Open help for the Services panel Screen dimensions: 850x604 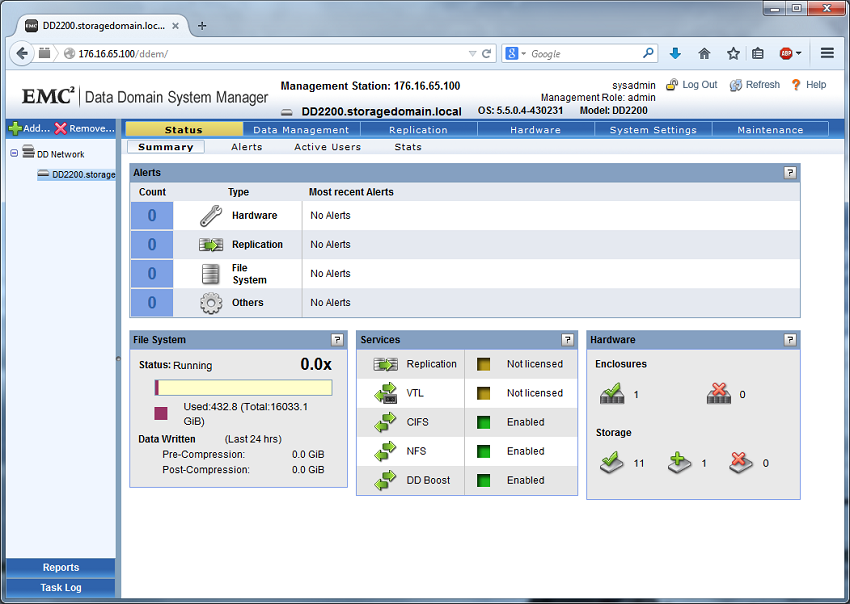pos(568,339)
